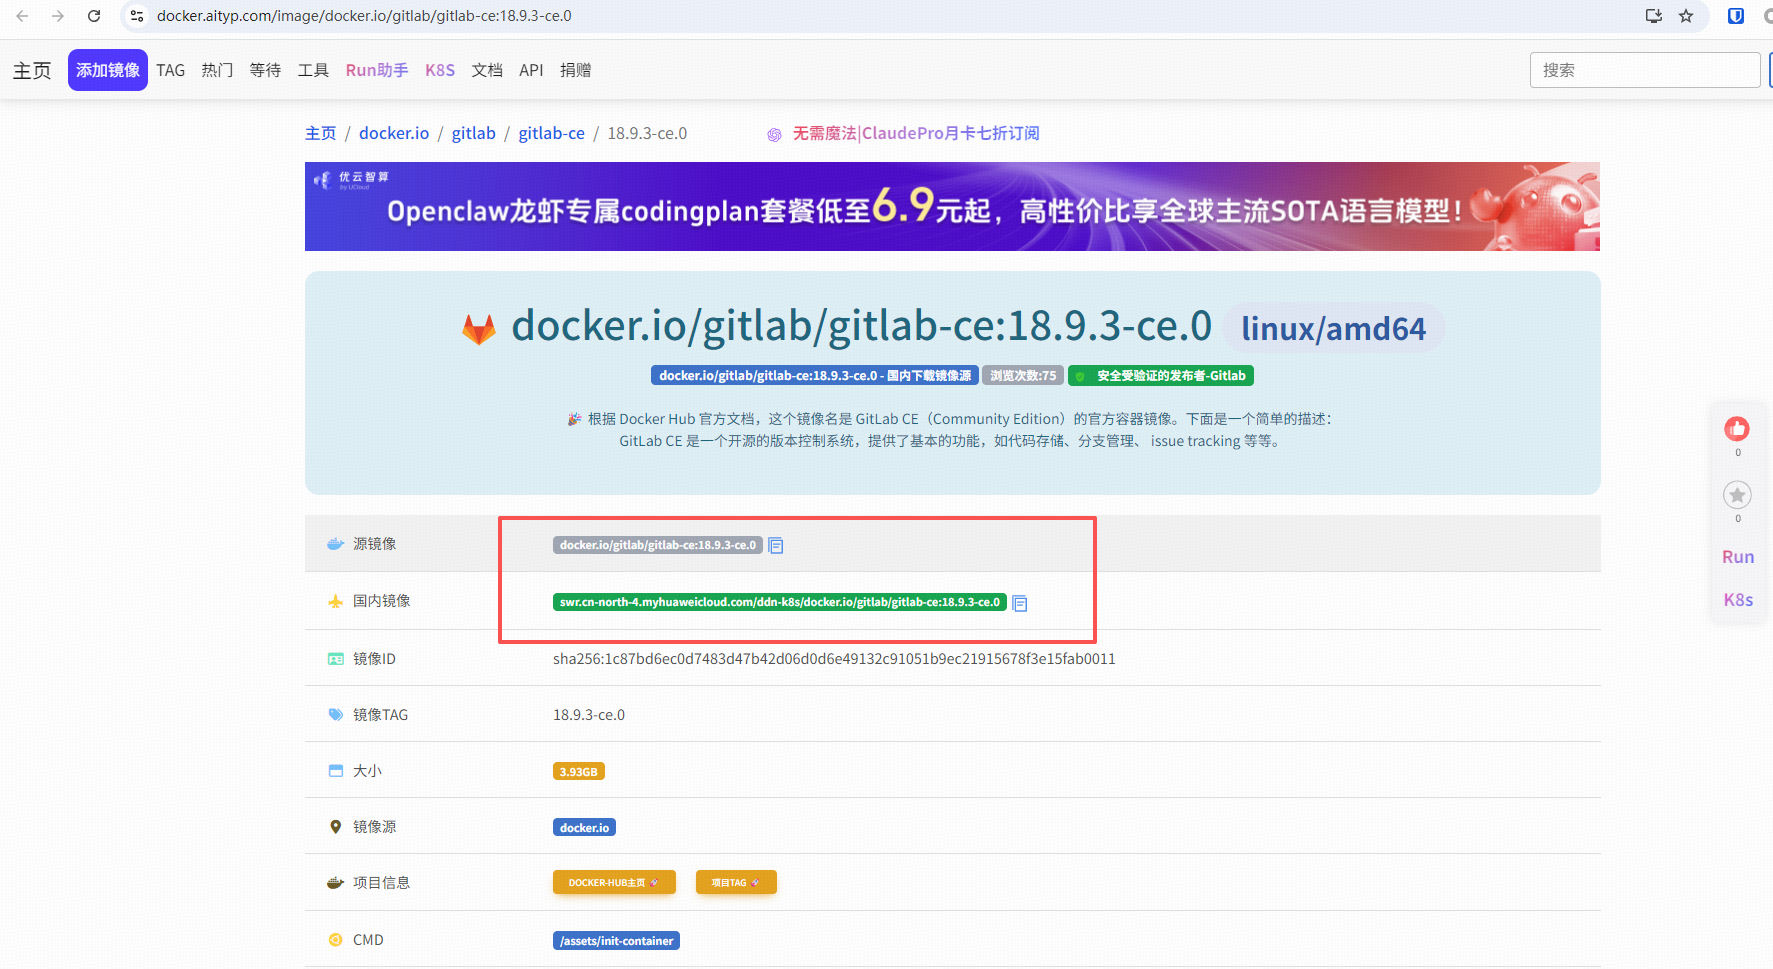This screenshot has width=1773, height=969.
Task: Click the 源镜像 row label
Action: click(375, 544)
